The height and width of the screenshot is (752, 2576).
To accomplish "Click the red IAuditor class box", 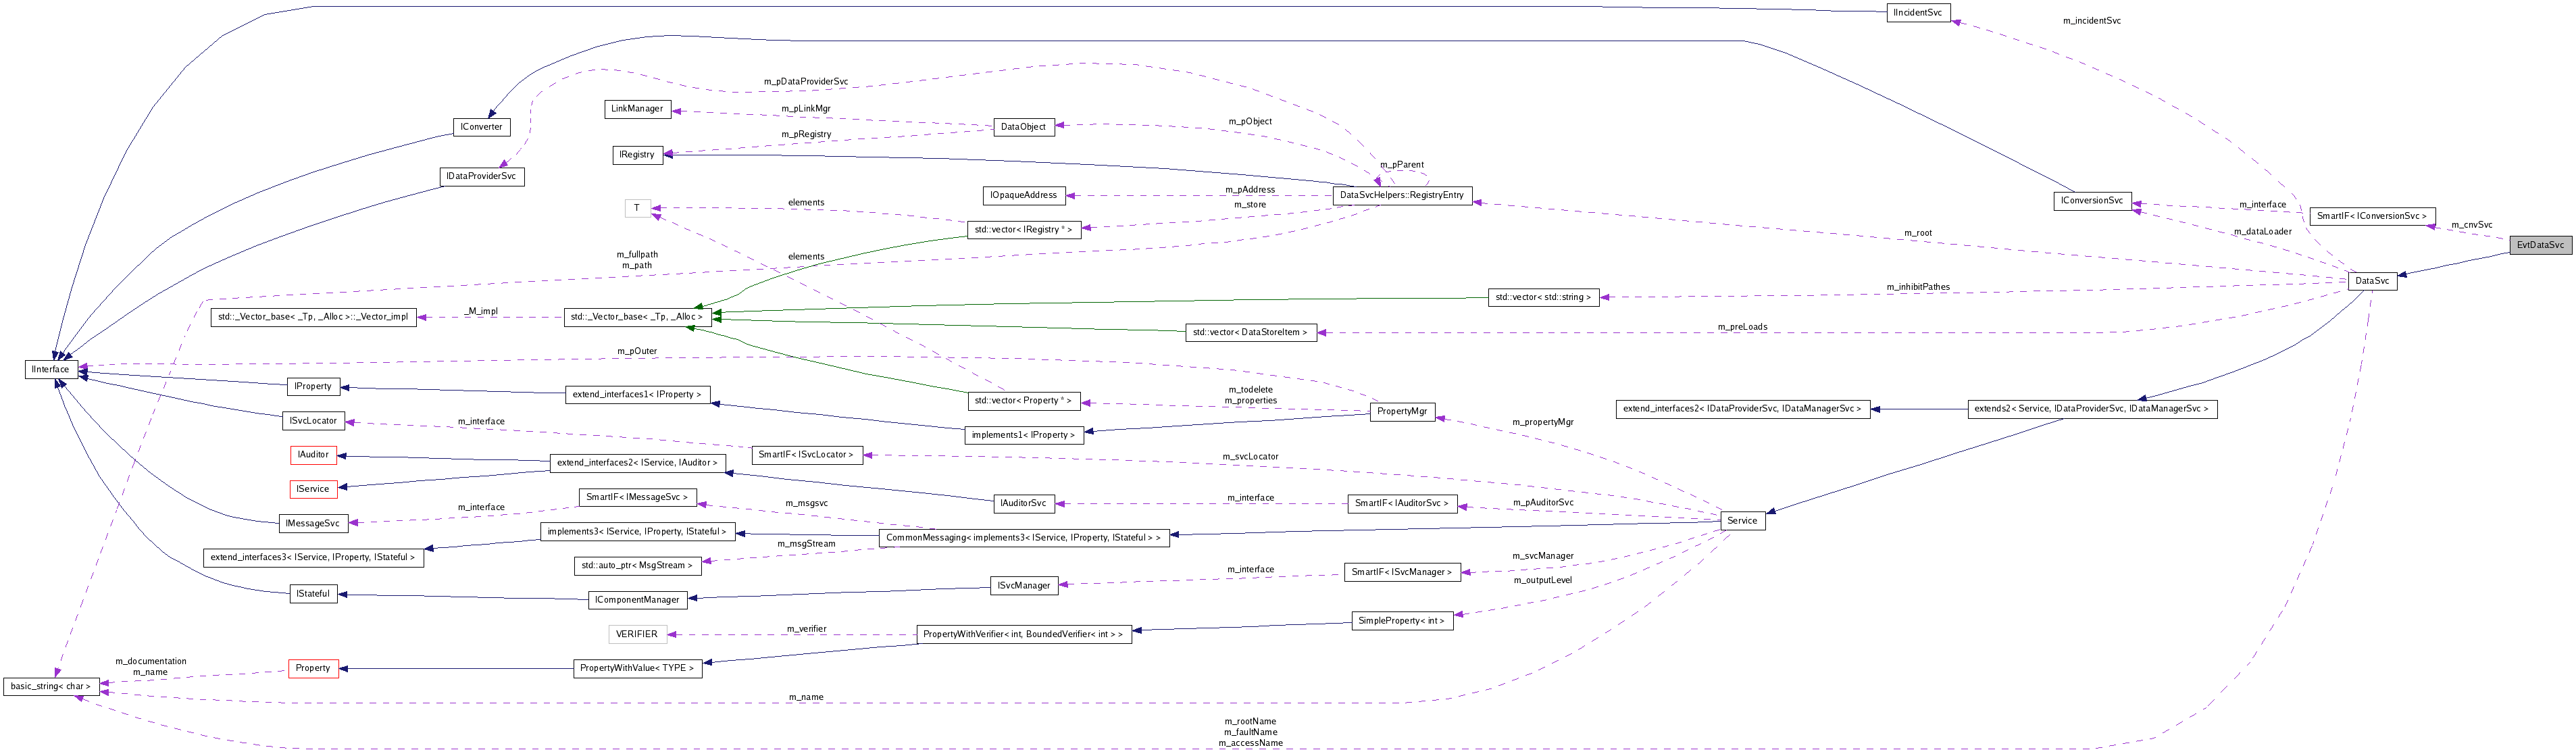I will (x=313, y=455).
